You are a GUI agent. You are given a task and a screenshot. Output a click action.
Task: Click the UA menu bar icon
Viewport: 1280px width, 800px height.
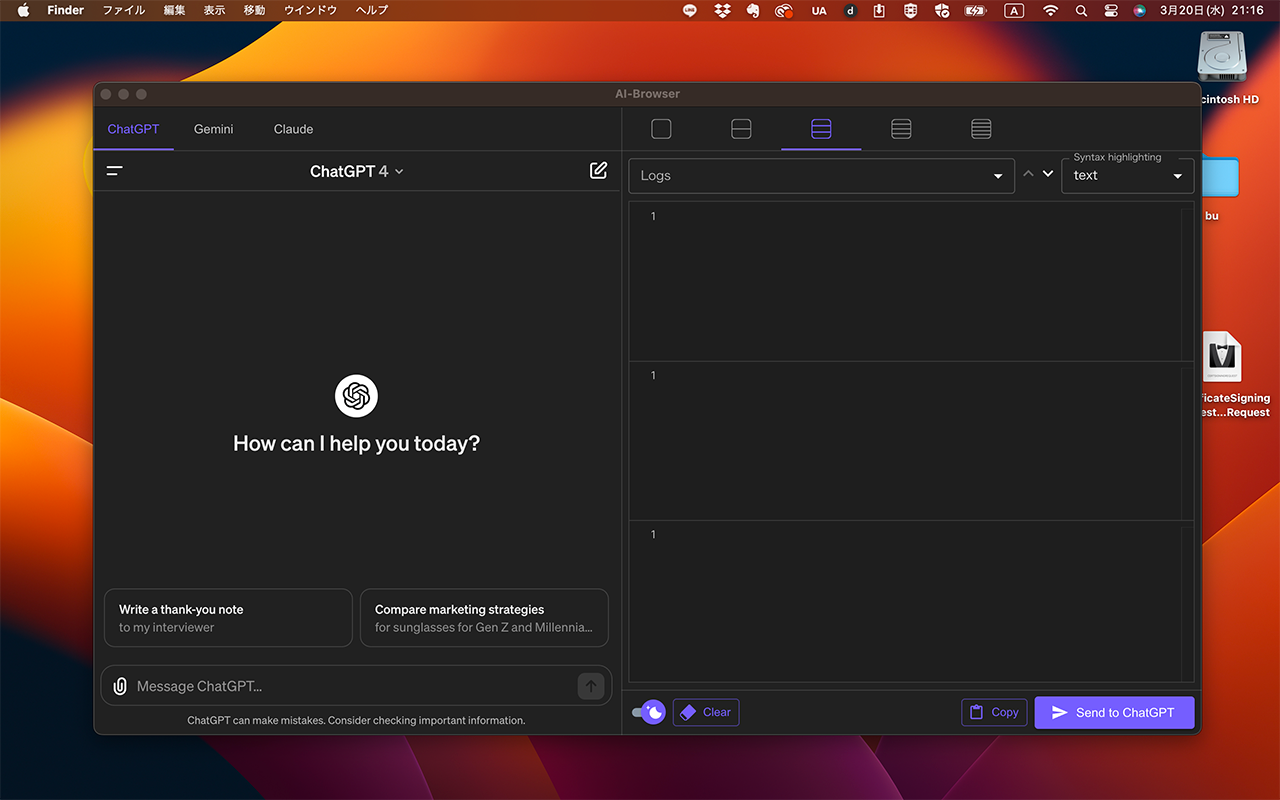819,11
